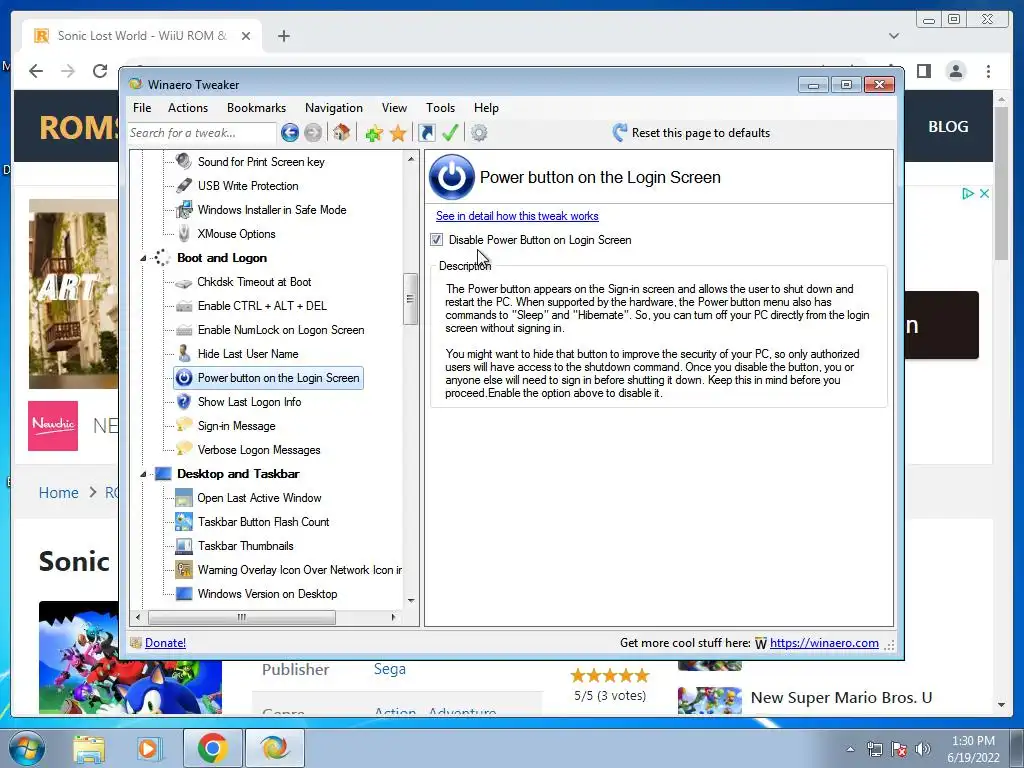
Task: Select Power button on the Login Screen item
Action: [268, 378]
